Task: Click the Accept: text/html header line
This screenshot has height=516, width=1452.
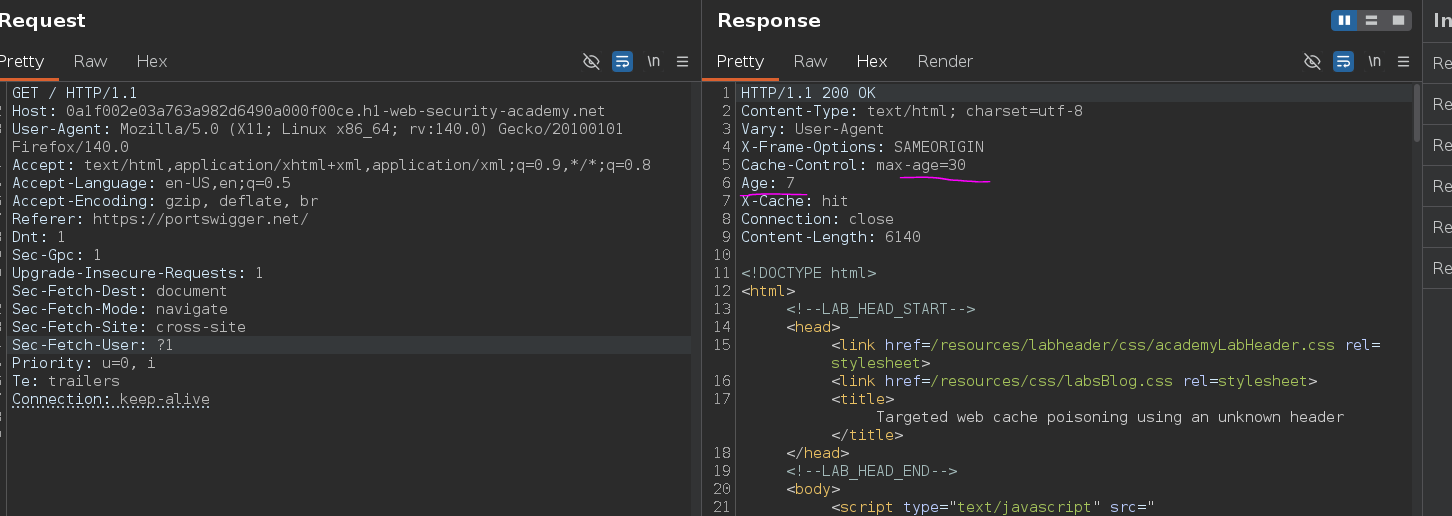Action: [x=331, y=165]
